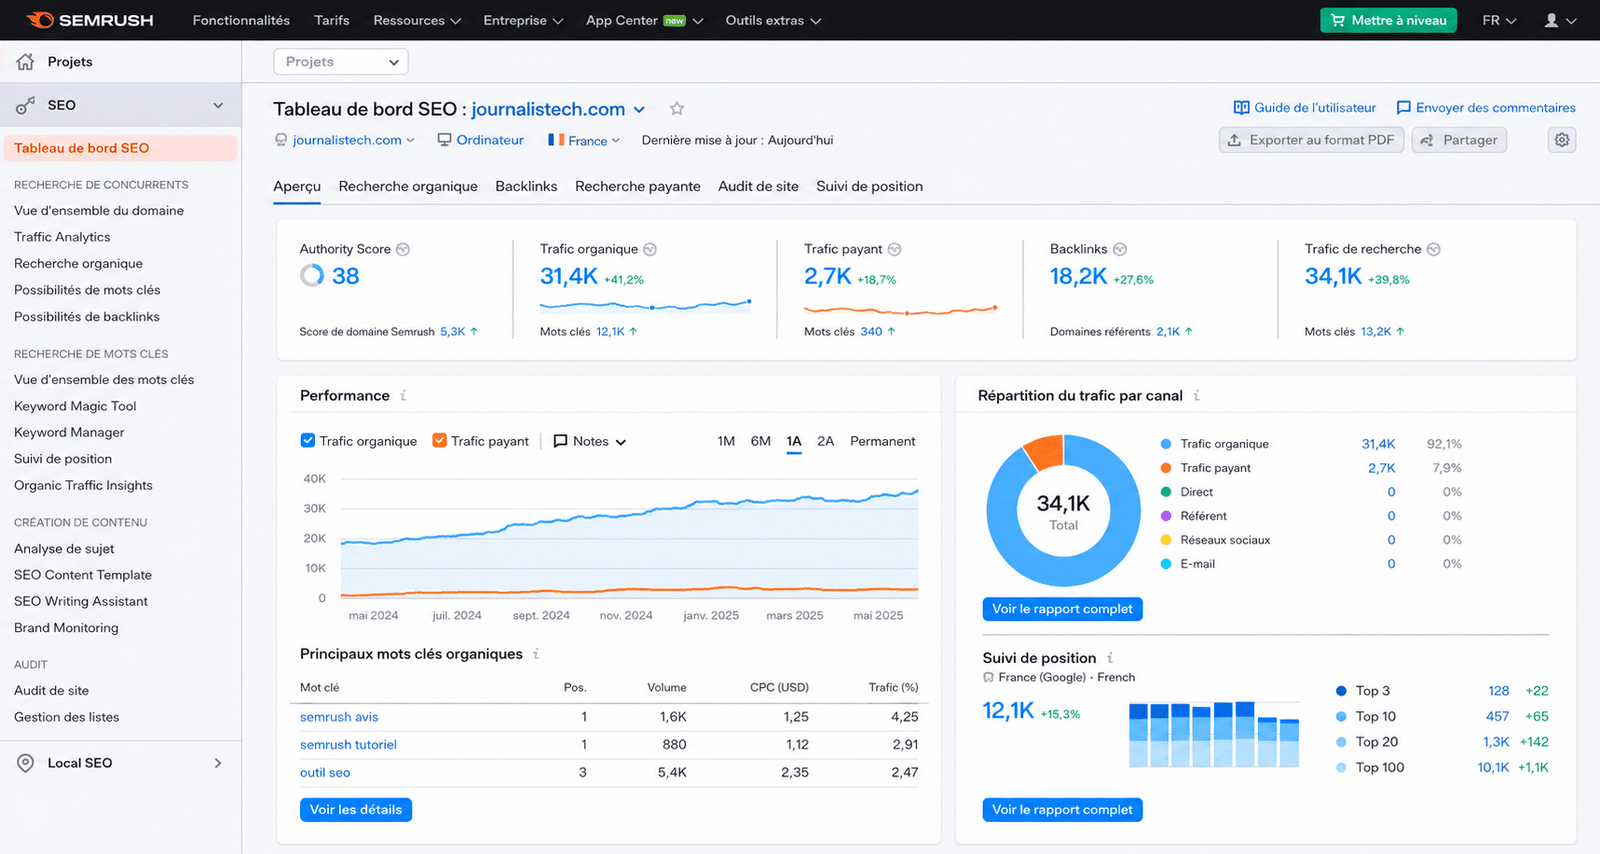Image resolution: width=1600 pixels, height=854 pixels.
Task: Open journalistech.com domain dropdown in title
Action: click(640, 109)
